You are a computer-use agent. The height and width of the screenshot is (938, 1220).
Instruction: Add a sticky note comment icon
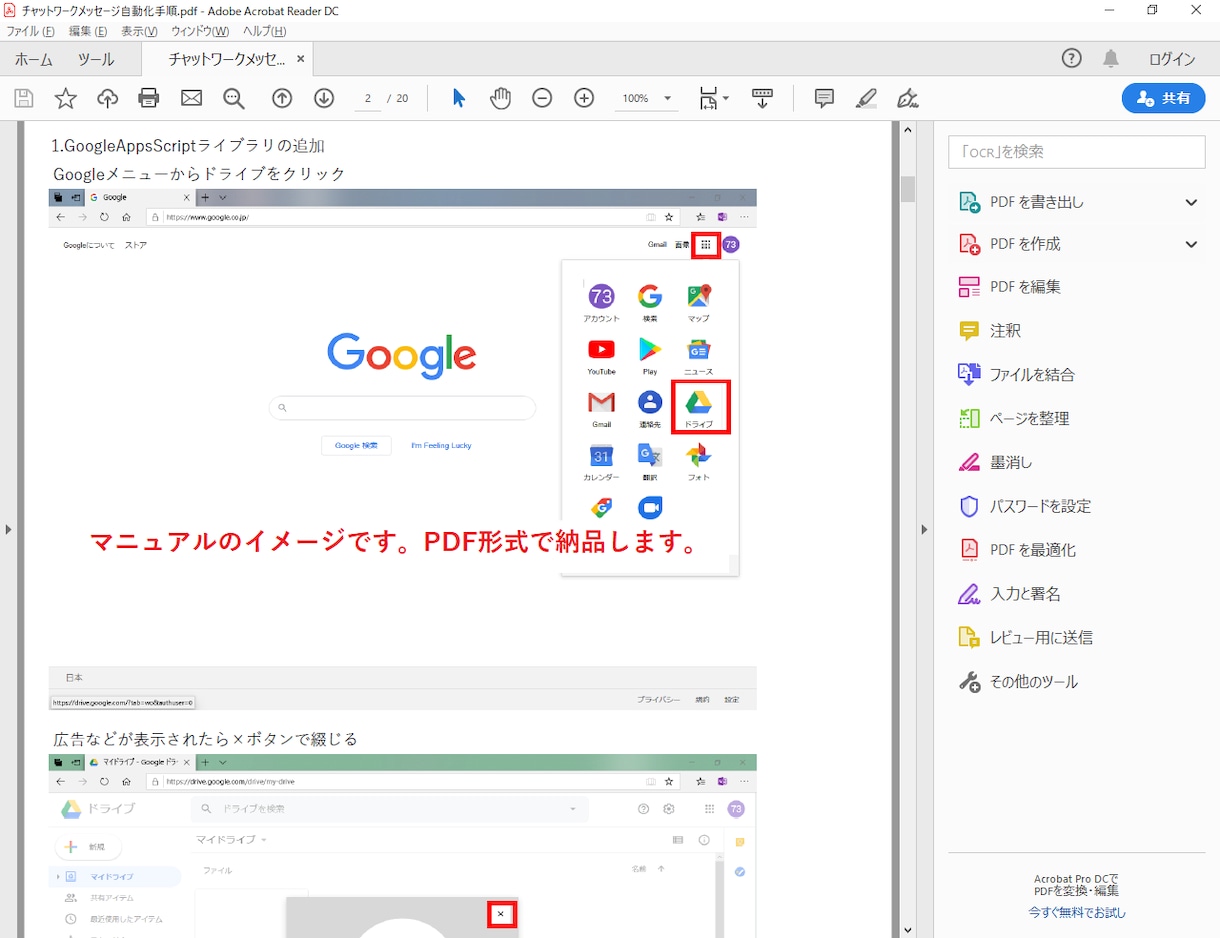click(x=825, y=98)
